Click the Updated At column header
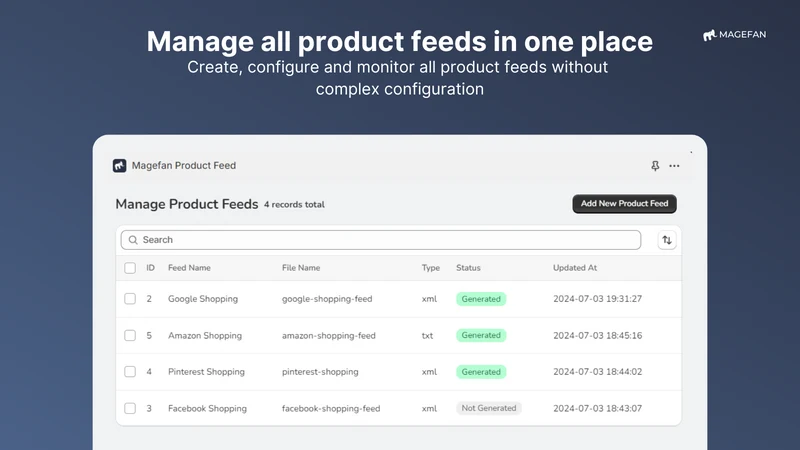This screenshot has width=800, height=450. click(575, 268)
